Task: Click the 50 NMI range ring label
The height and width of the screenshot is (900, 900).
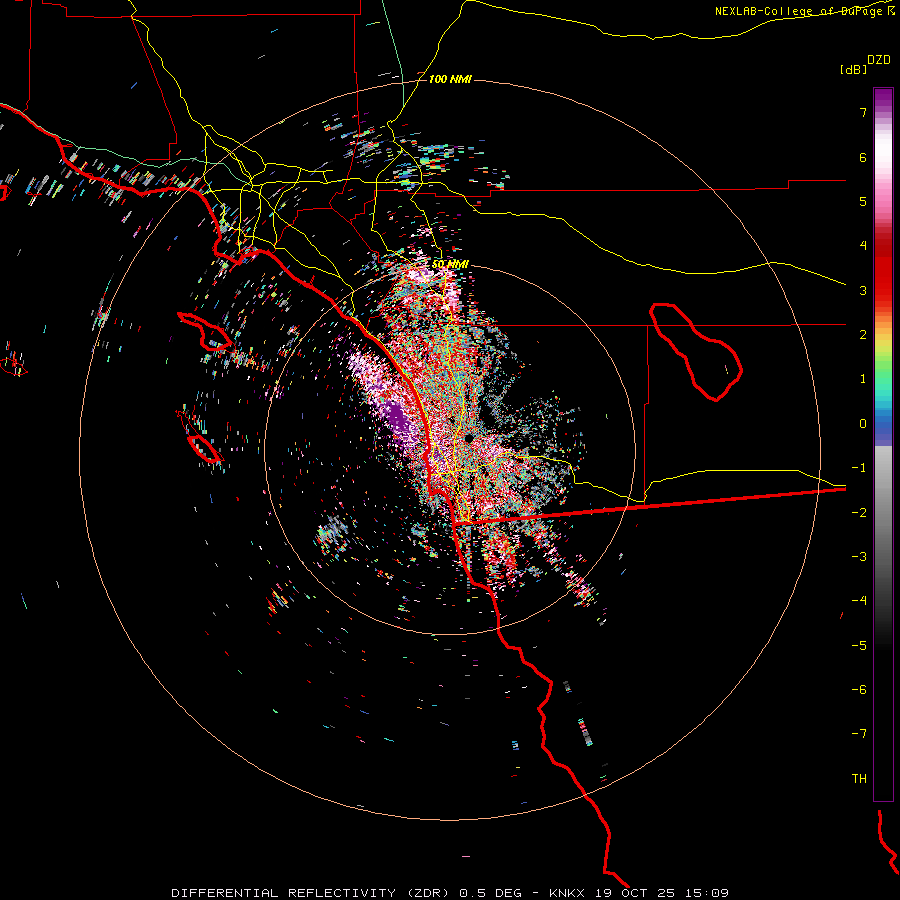Action: point(450,264)
